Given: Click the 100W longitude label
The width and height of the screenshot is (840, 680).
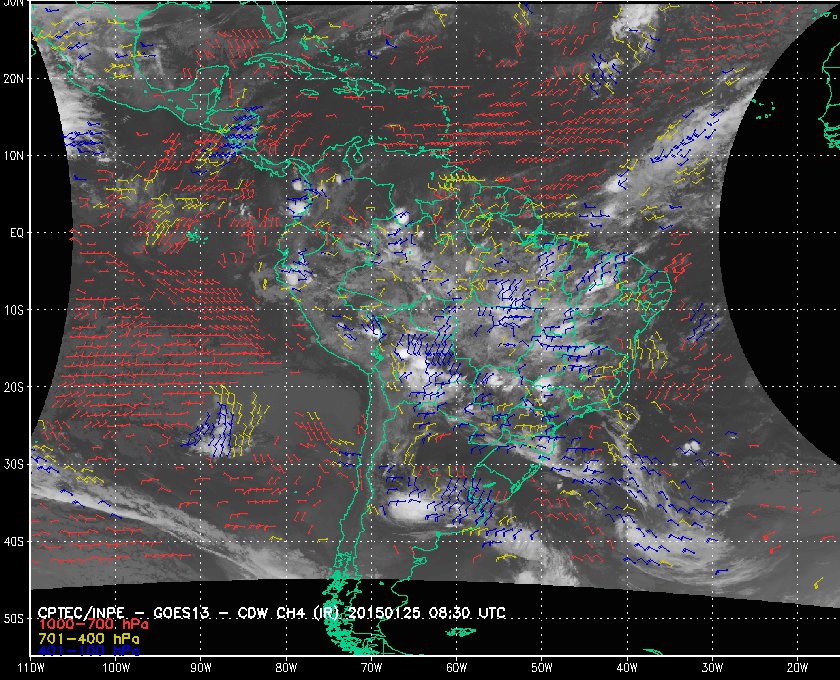Looking at the screenshot, I should point(116,668).
